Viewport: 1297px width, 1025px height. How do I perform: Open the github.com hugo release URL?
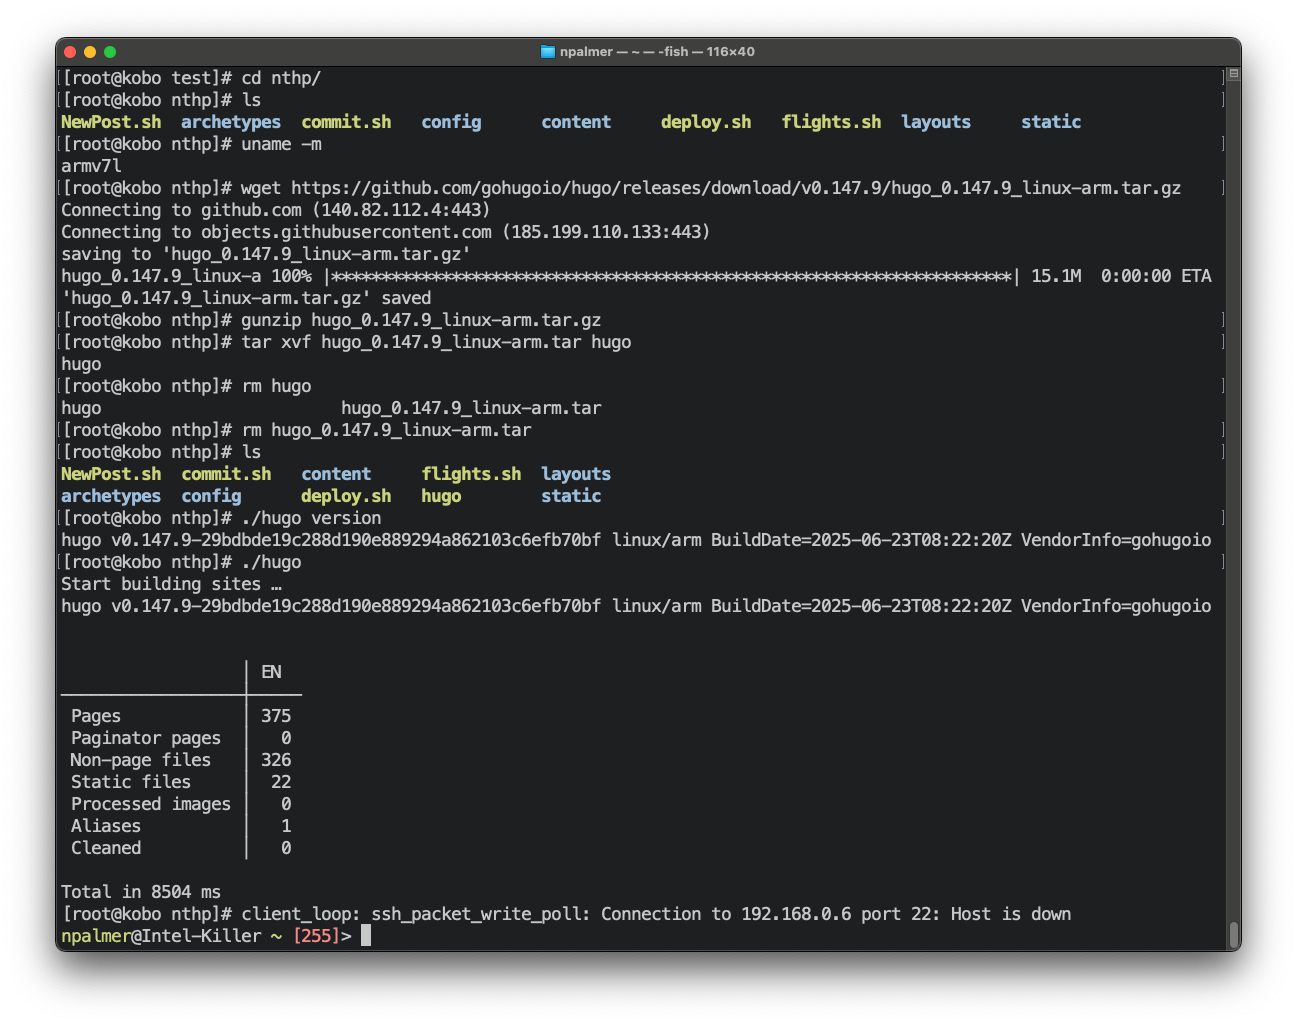point(735,188)
